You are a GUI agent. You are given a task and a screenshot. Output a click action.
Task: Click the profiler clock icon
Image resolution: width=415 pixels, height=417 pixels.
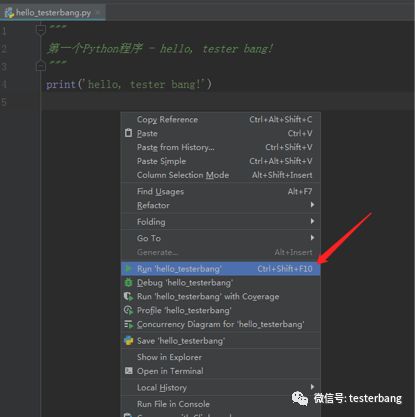128,310
